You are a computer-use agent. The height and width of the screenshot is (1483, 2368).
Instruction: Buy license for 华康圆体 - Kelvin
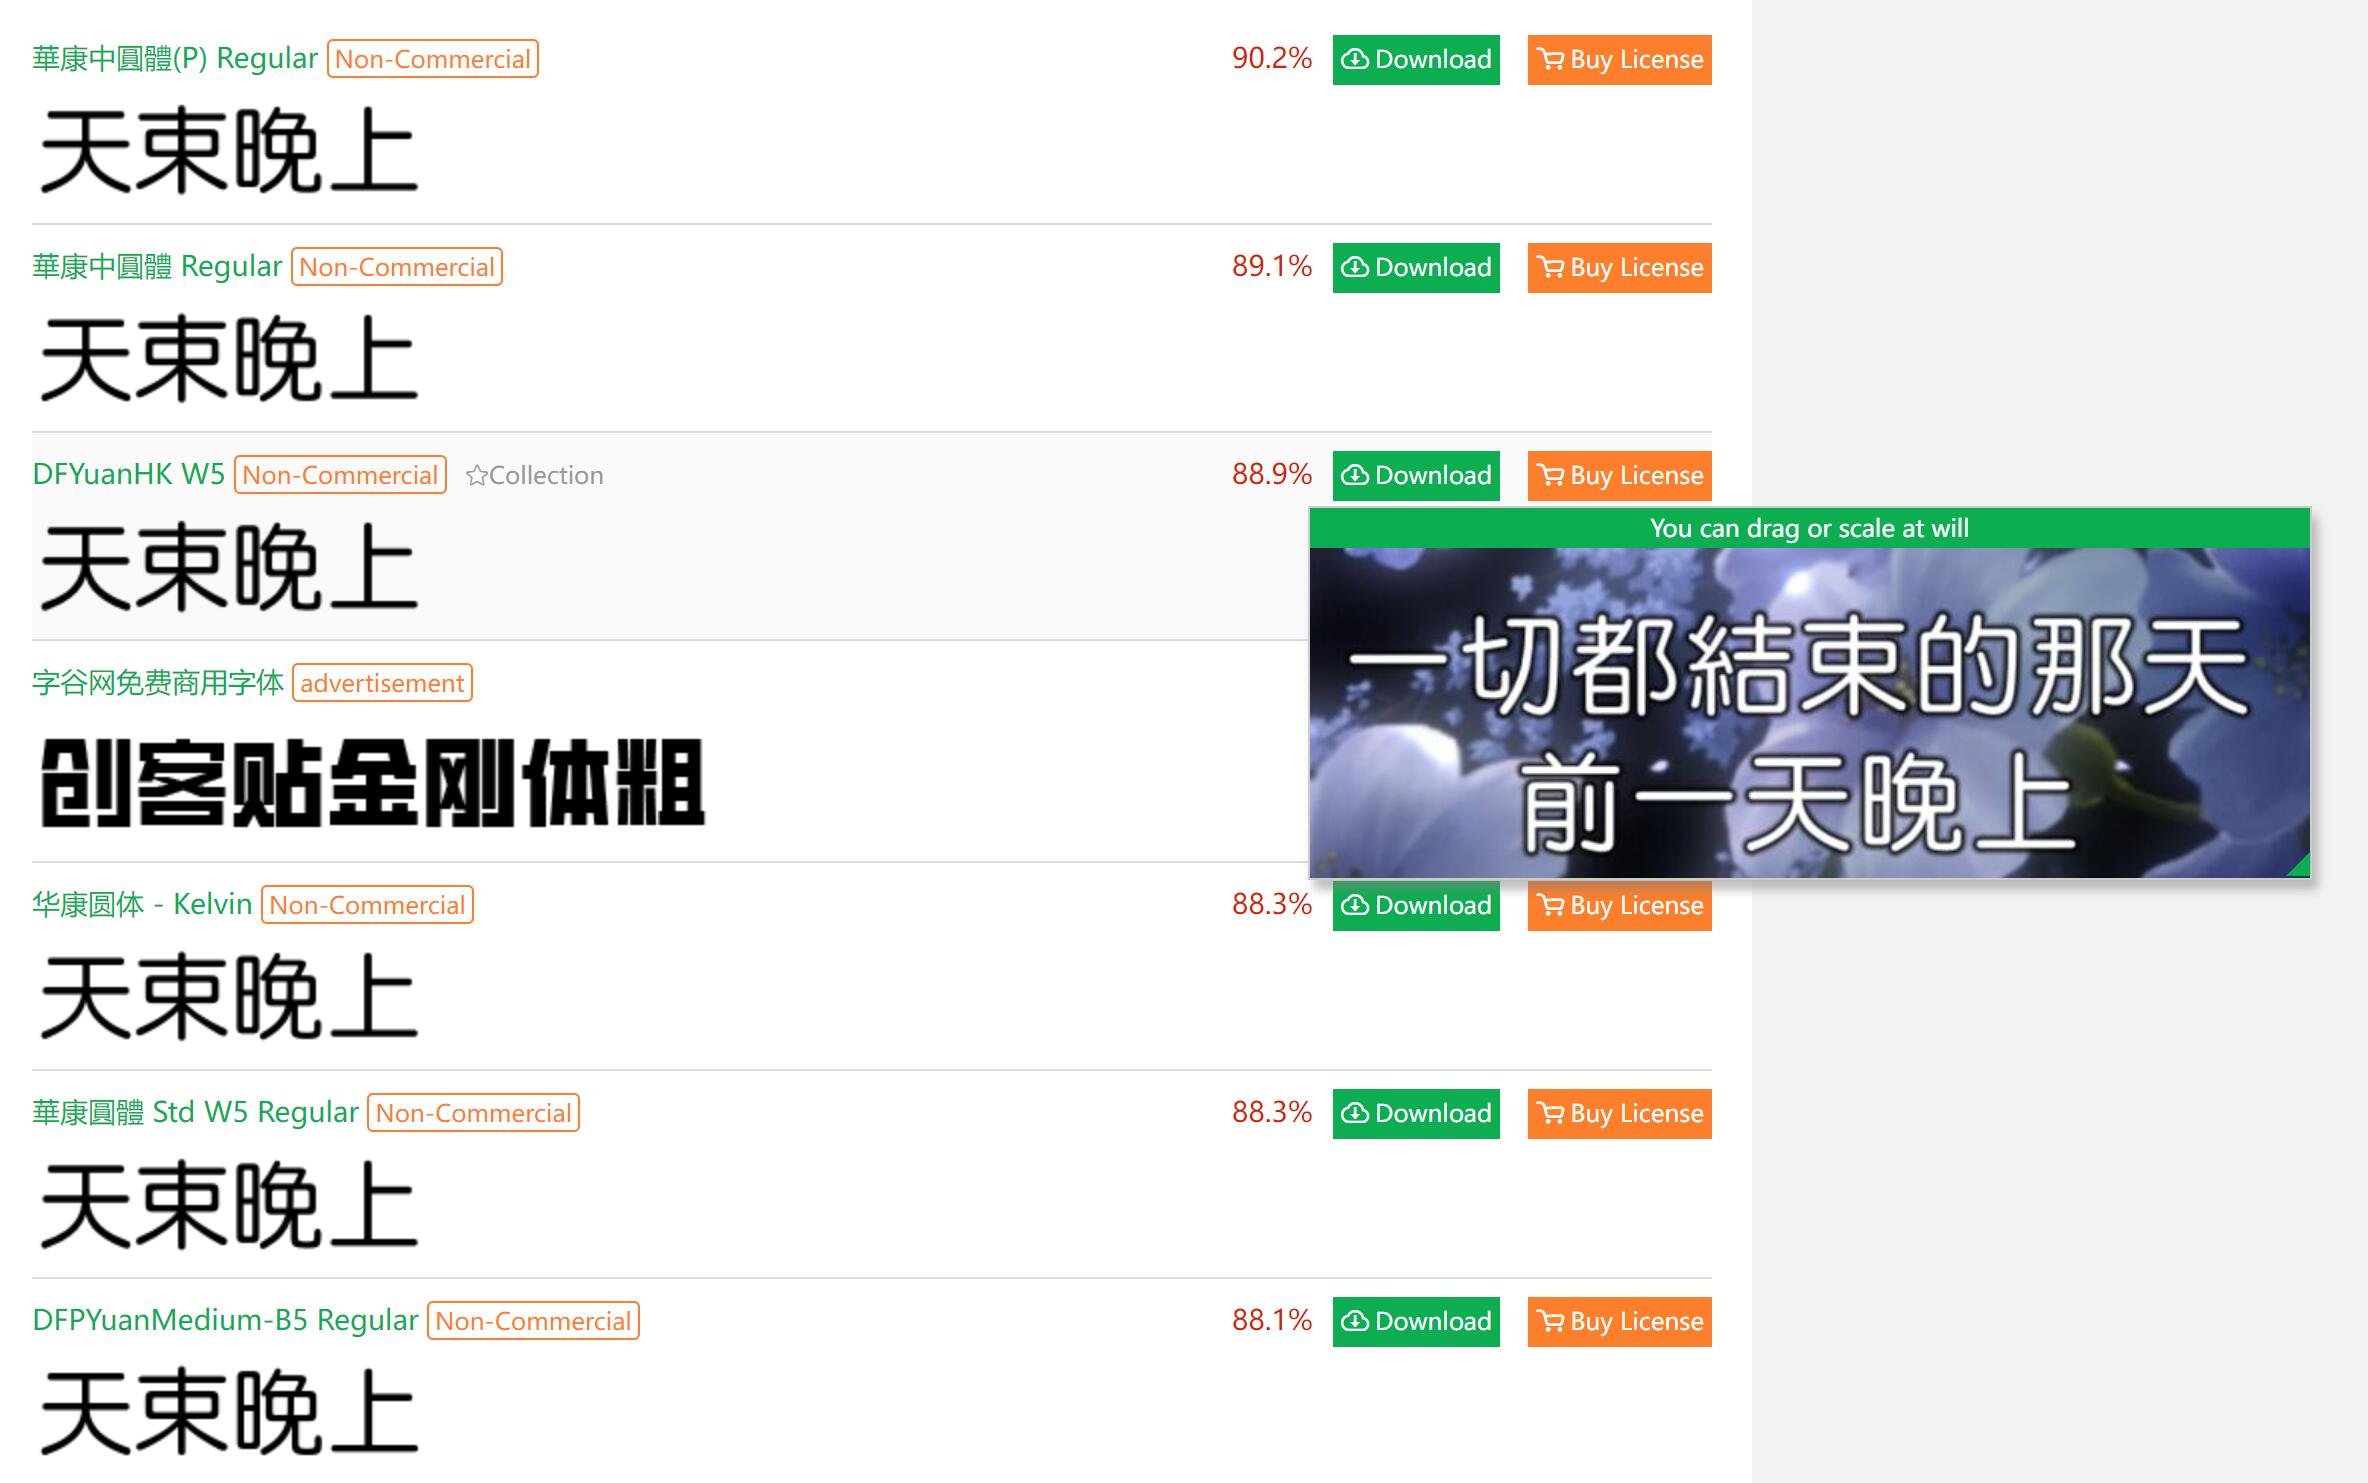(x=1619, y=906)
